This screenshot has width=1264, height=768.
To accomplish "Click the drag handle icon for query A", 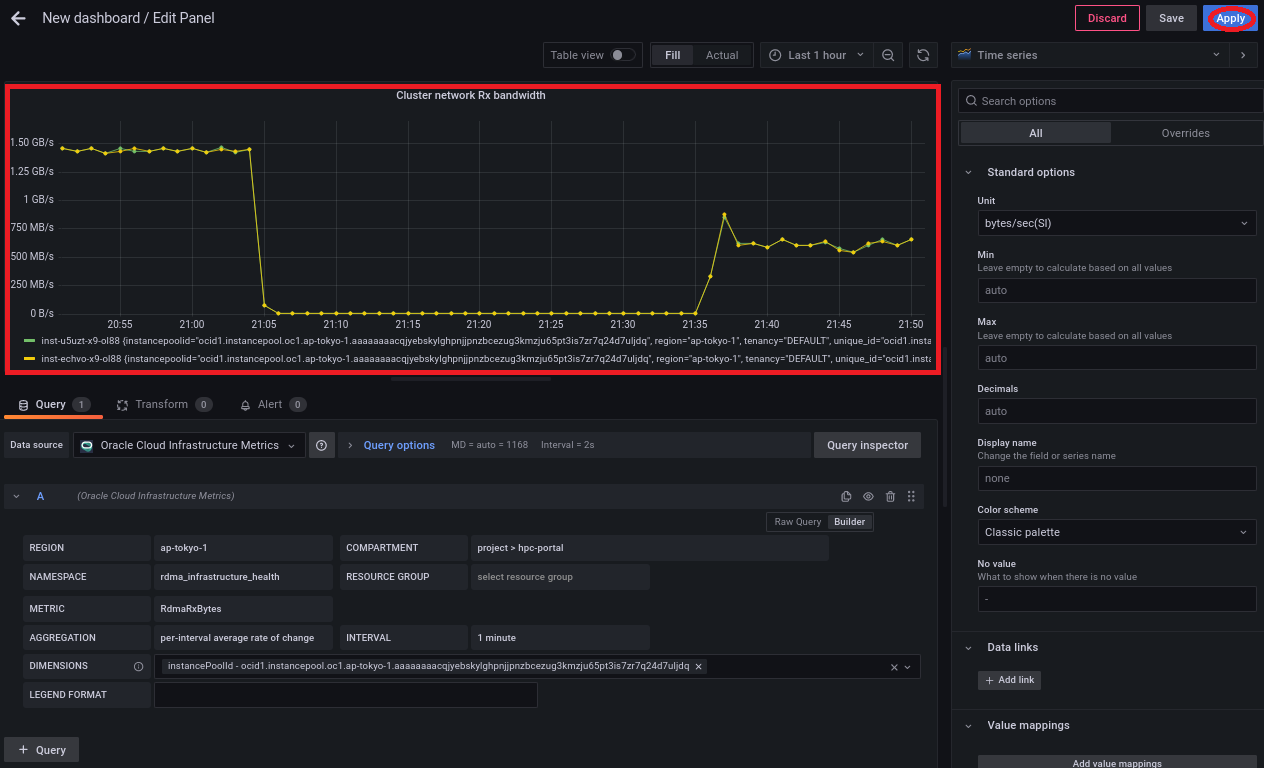I will pyautogui.click(x=911, y=497).
